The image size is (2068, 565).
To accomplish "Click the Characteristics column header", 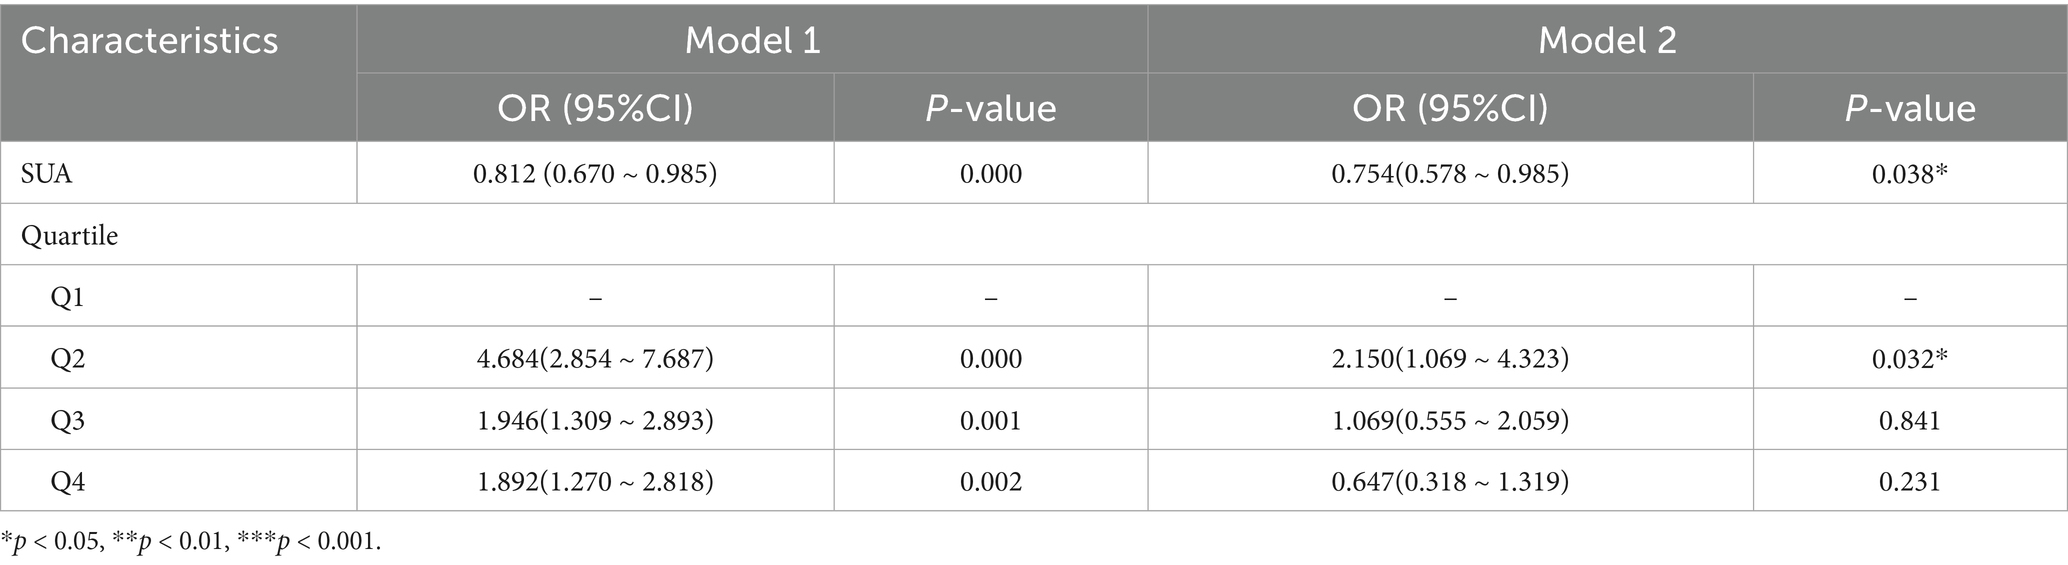I will (x=150, y=41).
